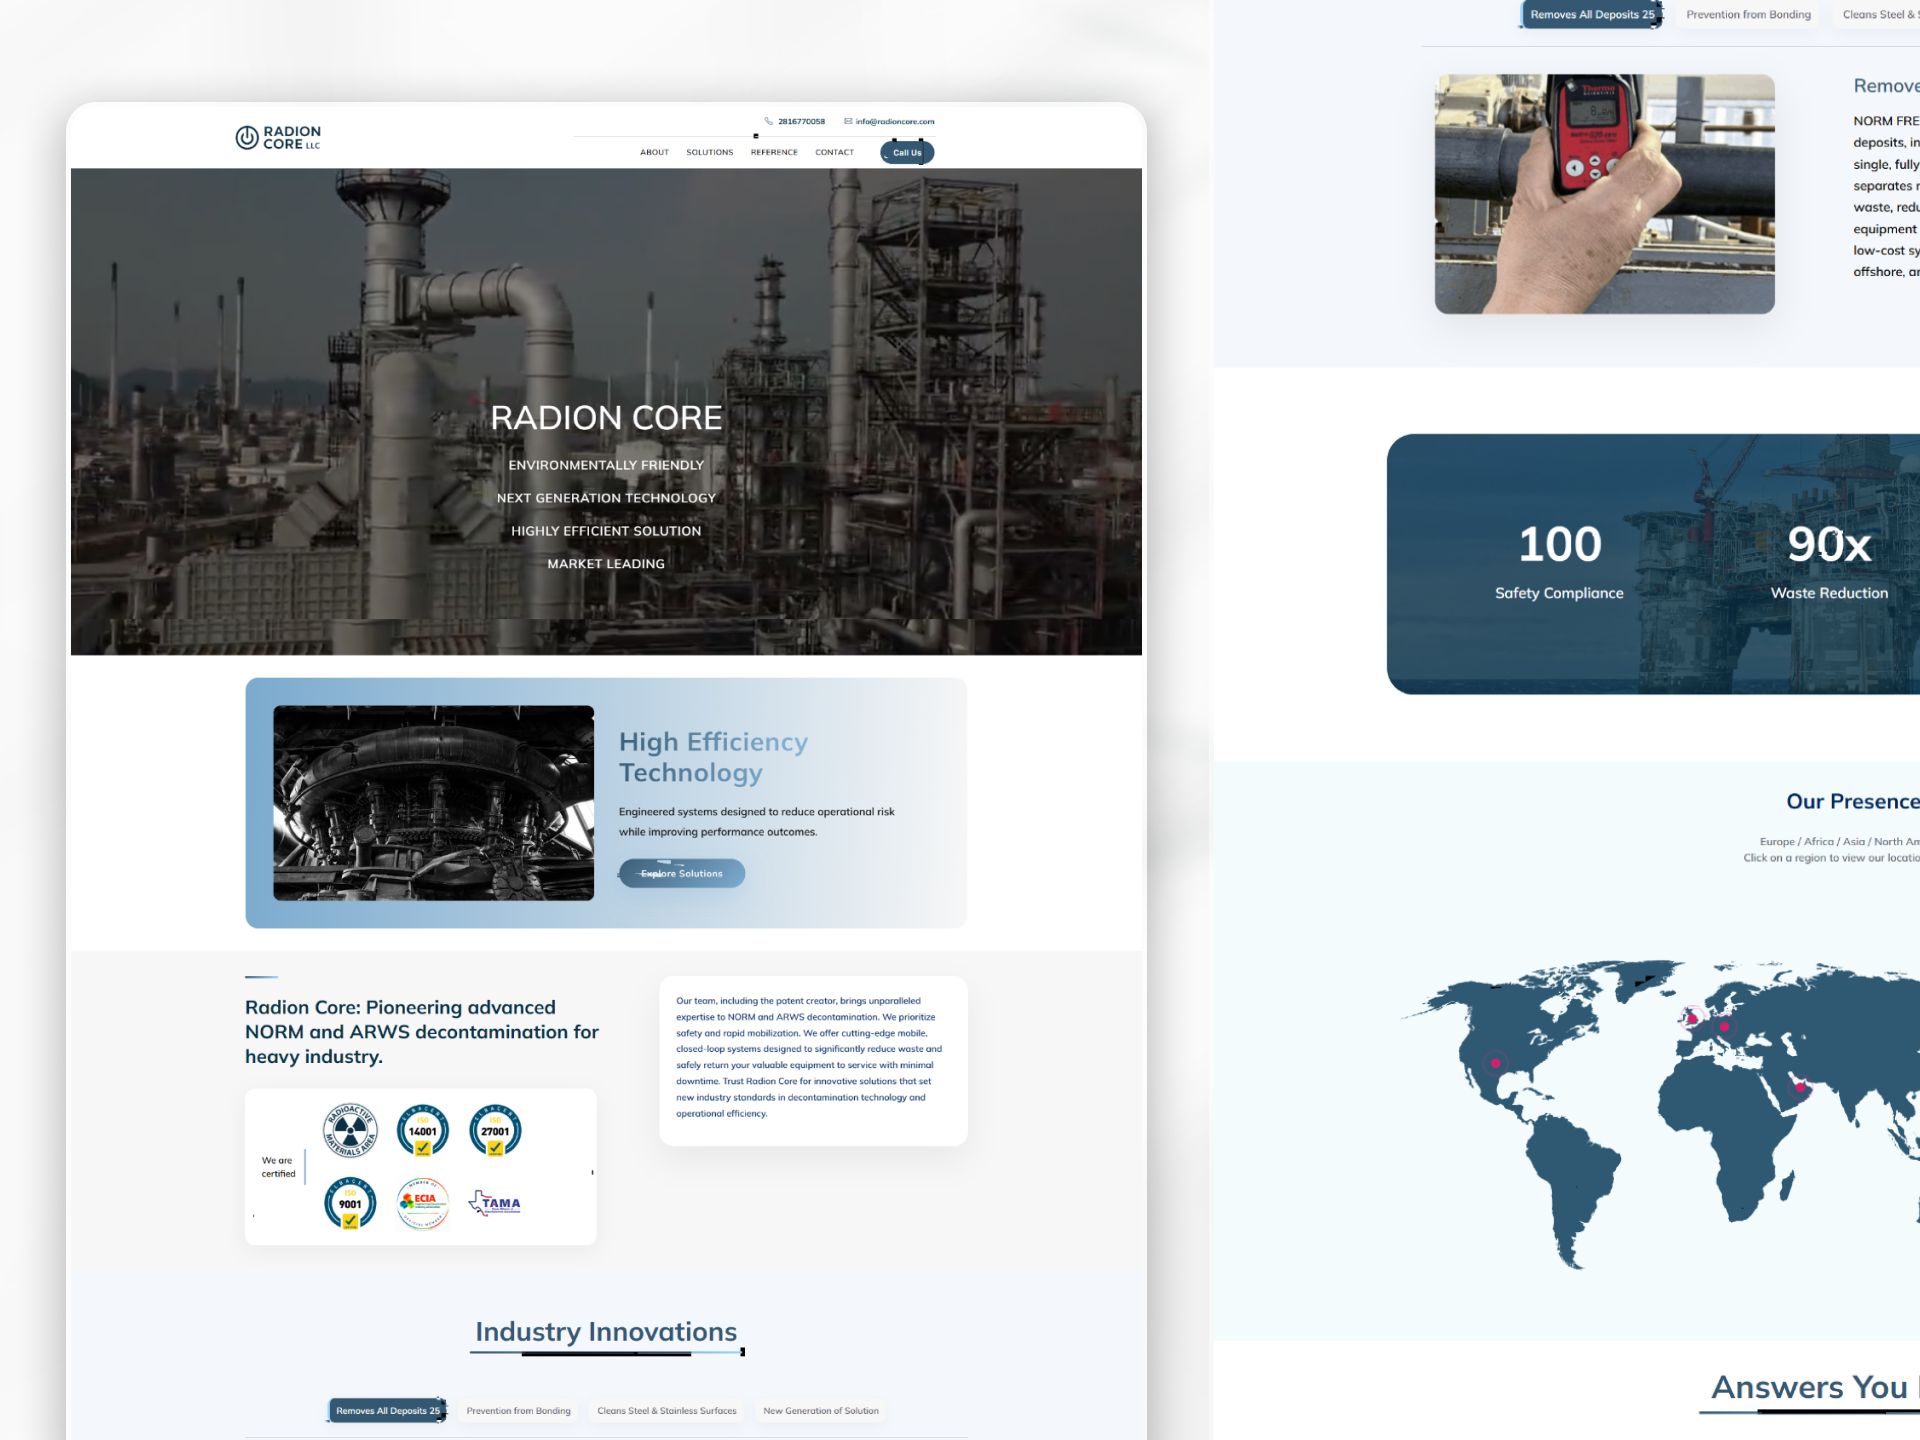Image resolution: width=1920 pixels, height=1440 pixels.
Task: Click the ISO 9001 certification badge
Action: coord(350,1203)
